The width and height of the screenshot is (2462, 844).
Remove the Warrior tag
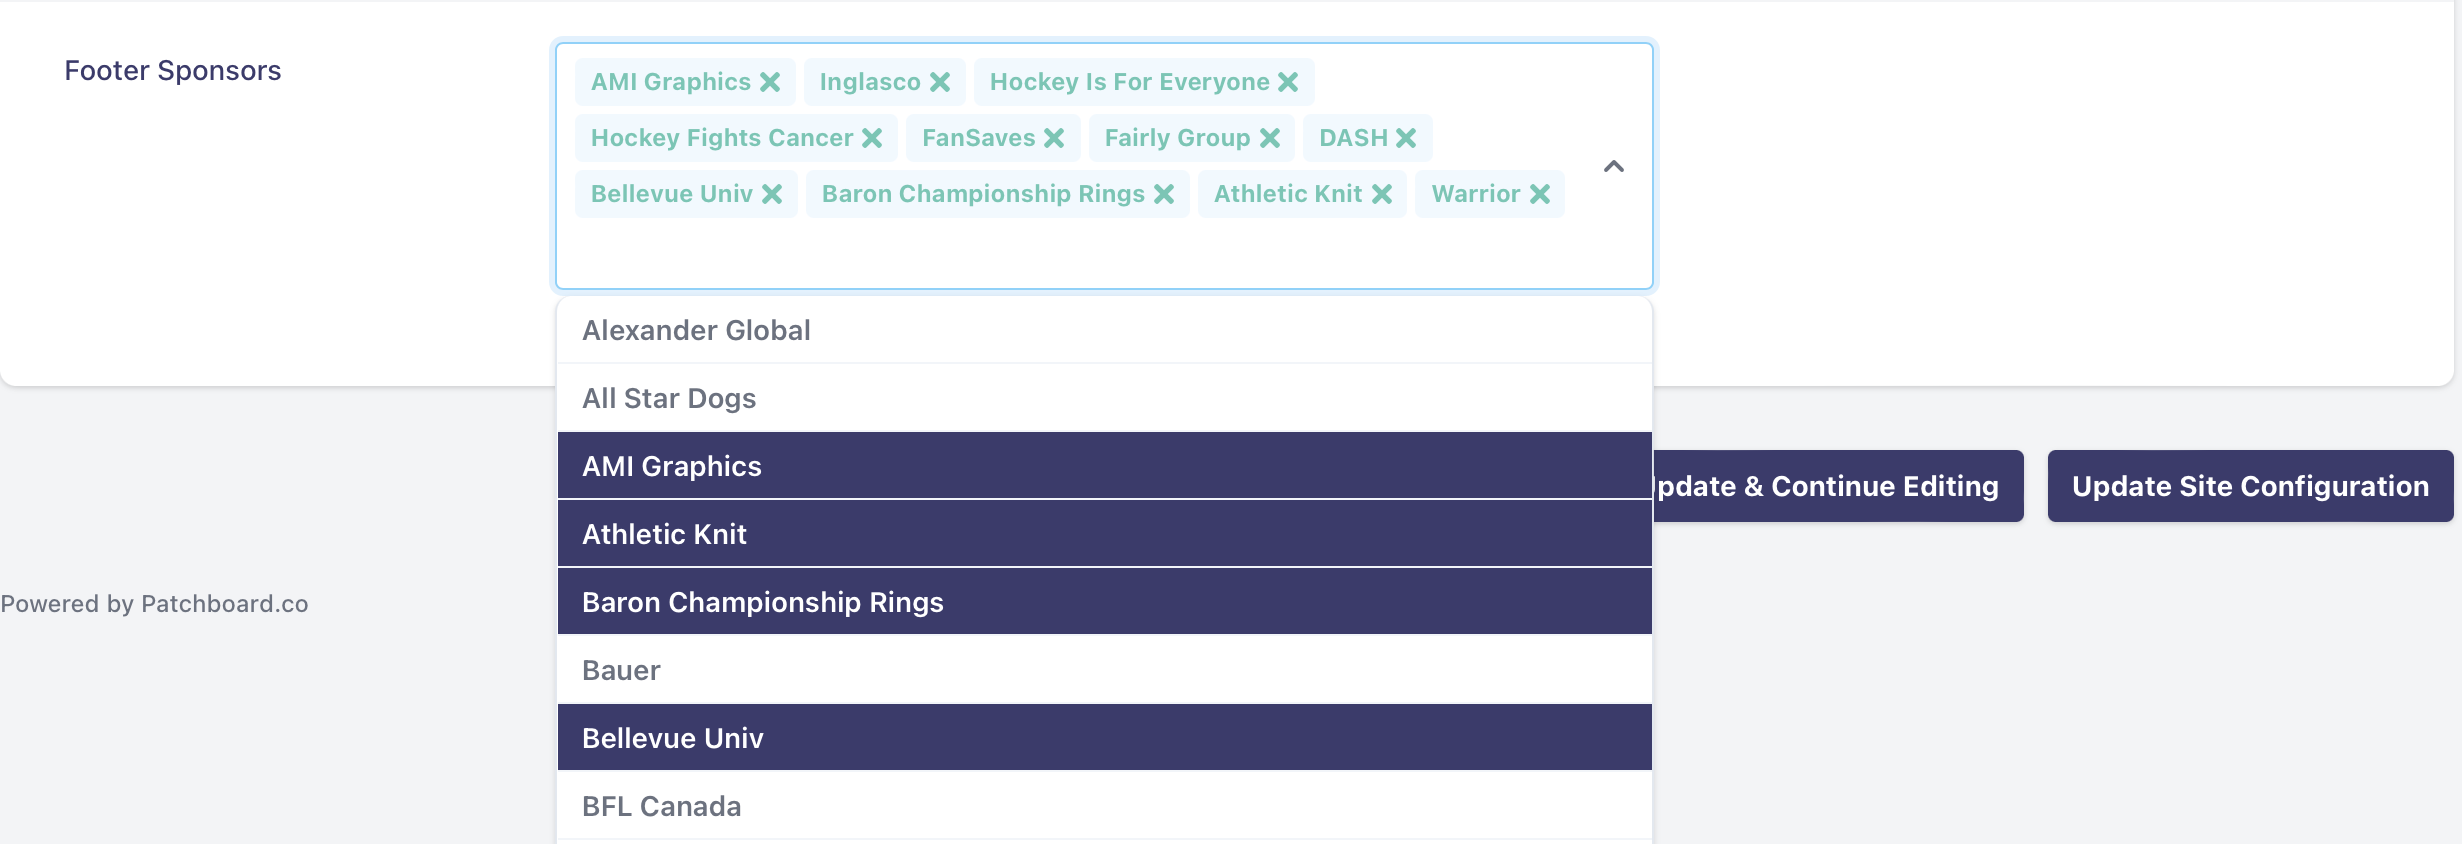[1540, 194]
